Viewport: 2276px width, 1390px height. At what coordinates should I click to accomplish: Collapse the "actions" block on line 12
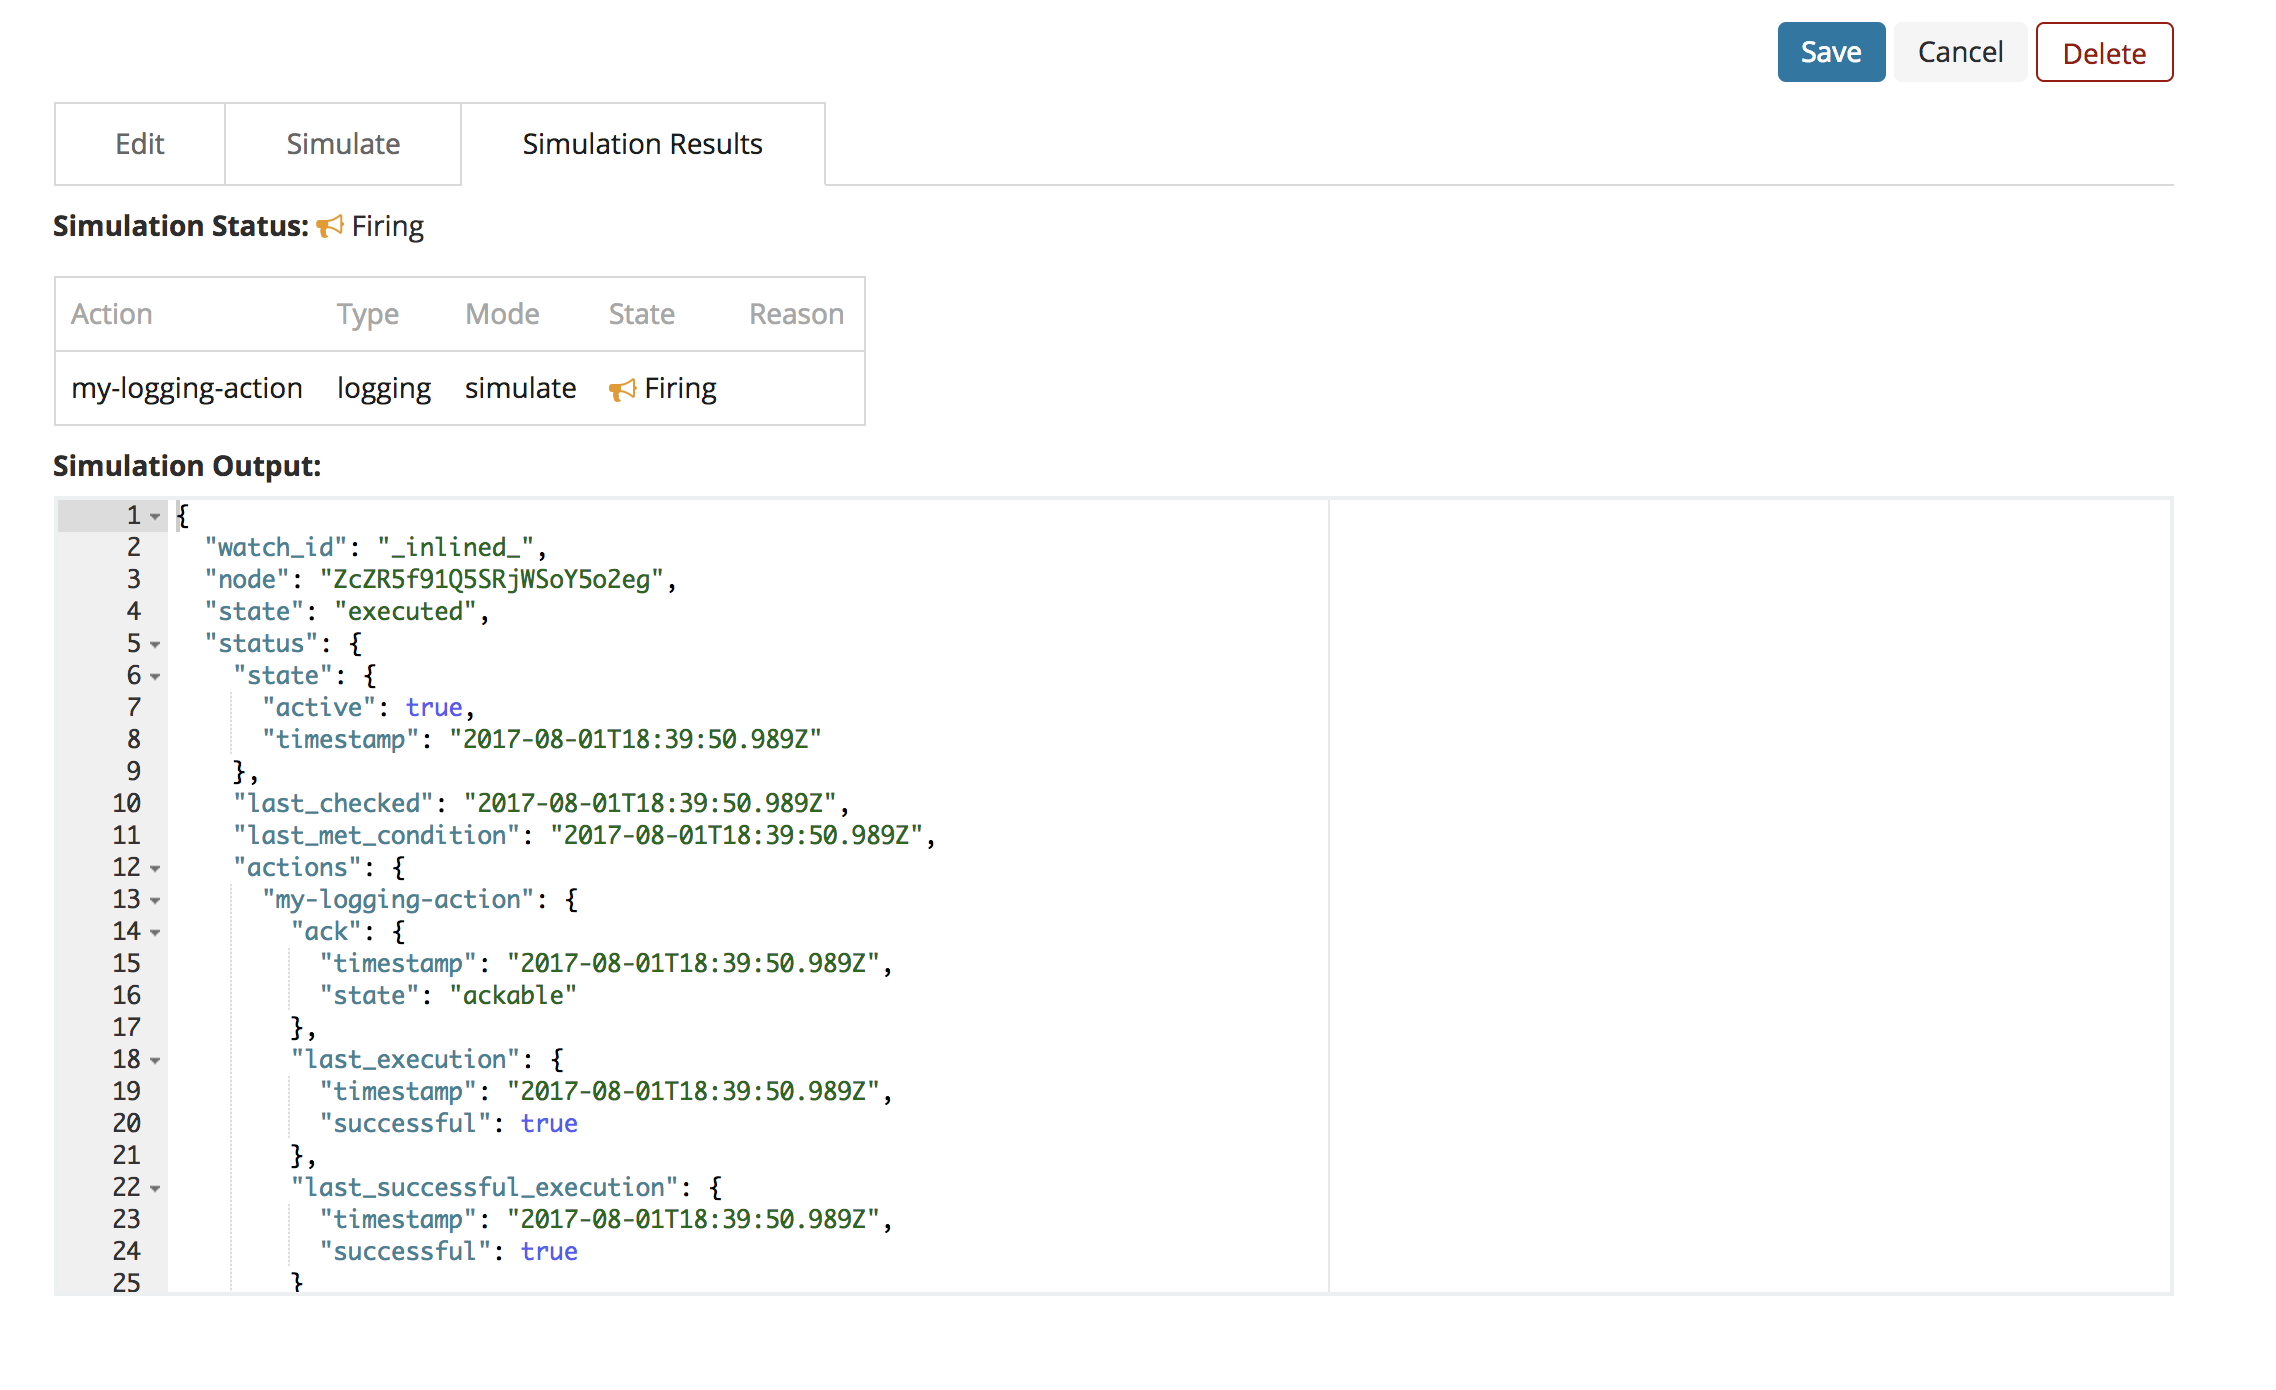pos(155,869)
